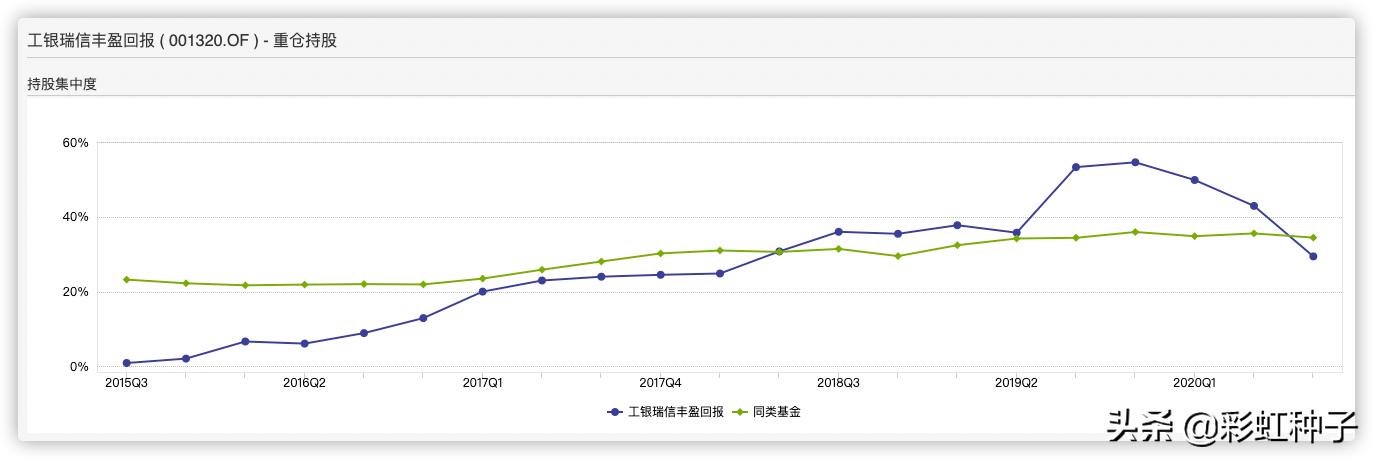Click the 0% y-axis label
1373x459 pixels.
click(79, 367)
